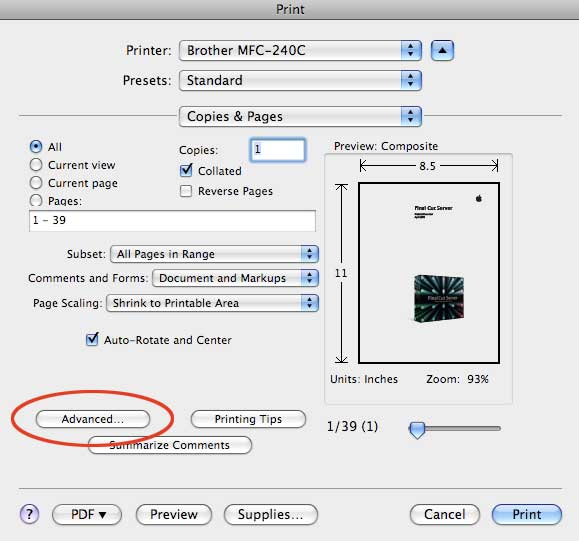Screen dimensions: 579x541
Task: Click the Summarize Comments button
Action: click(170, 445)
